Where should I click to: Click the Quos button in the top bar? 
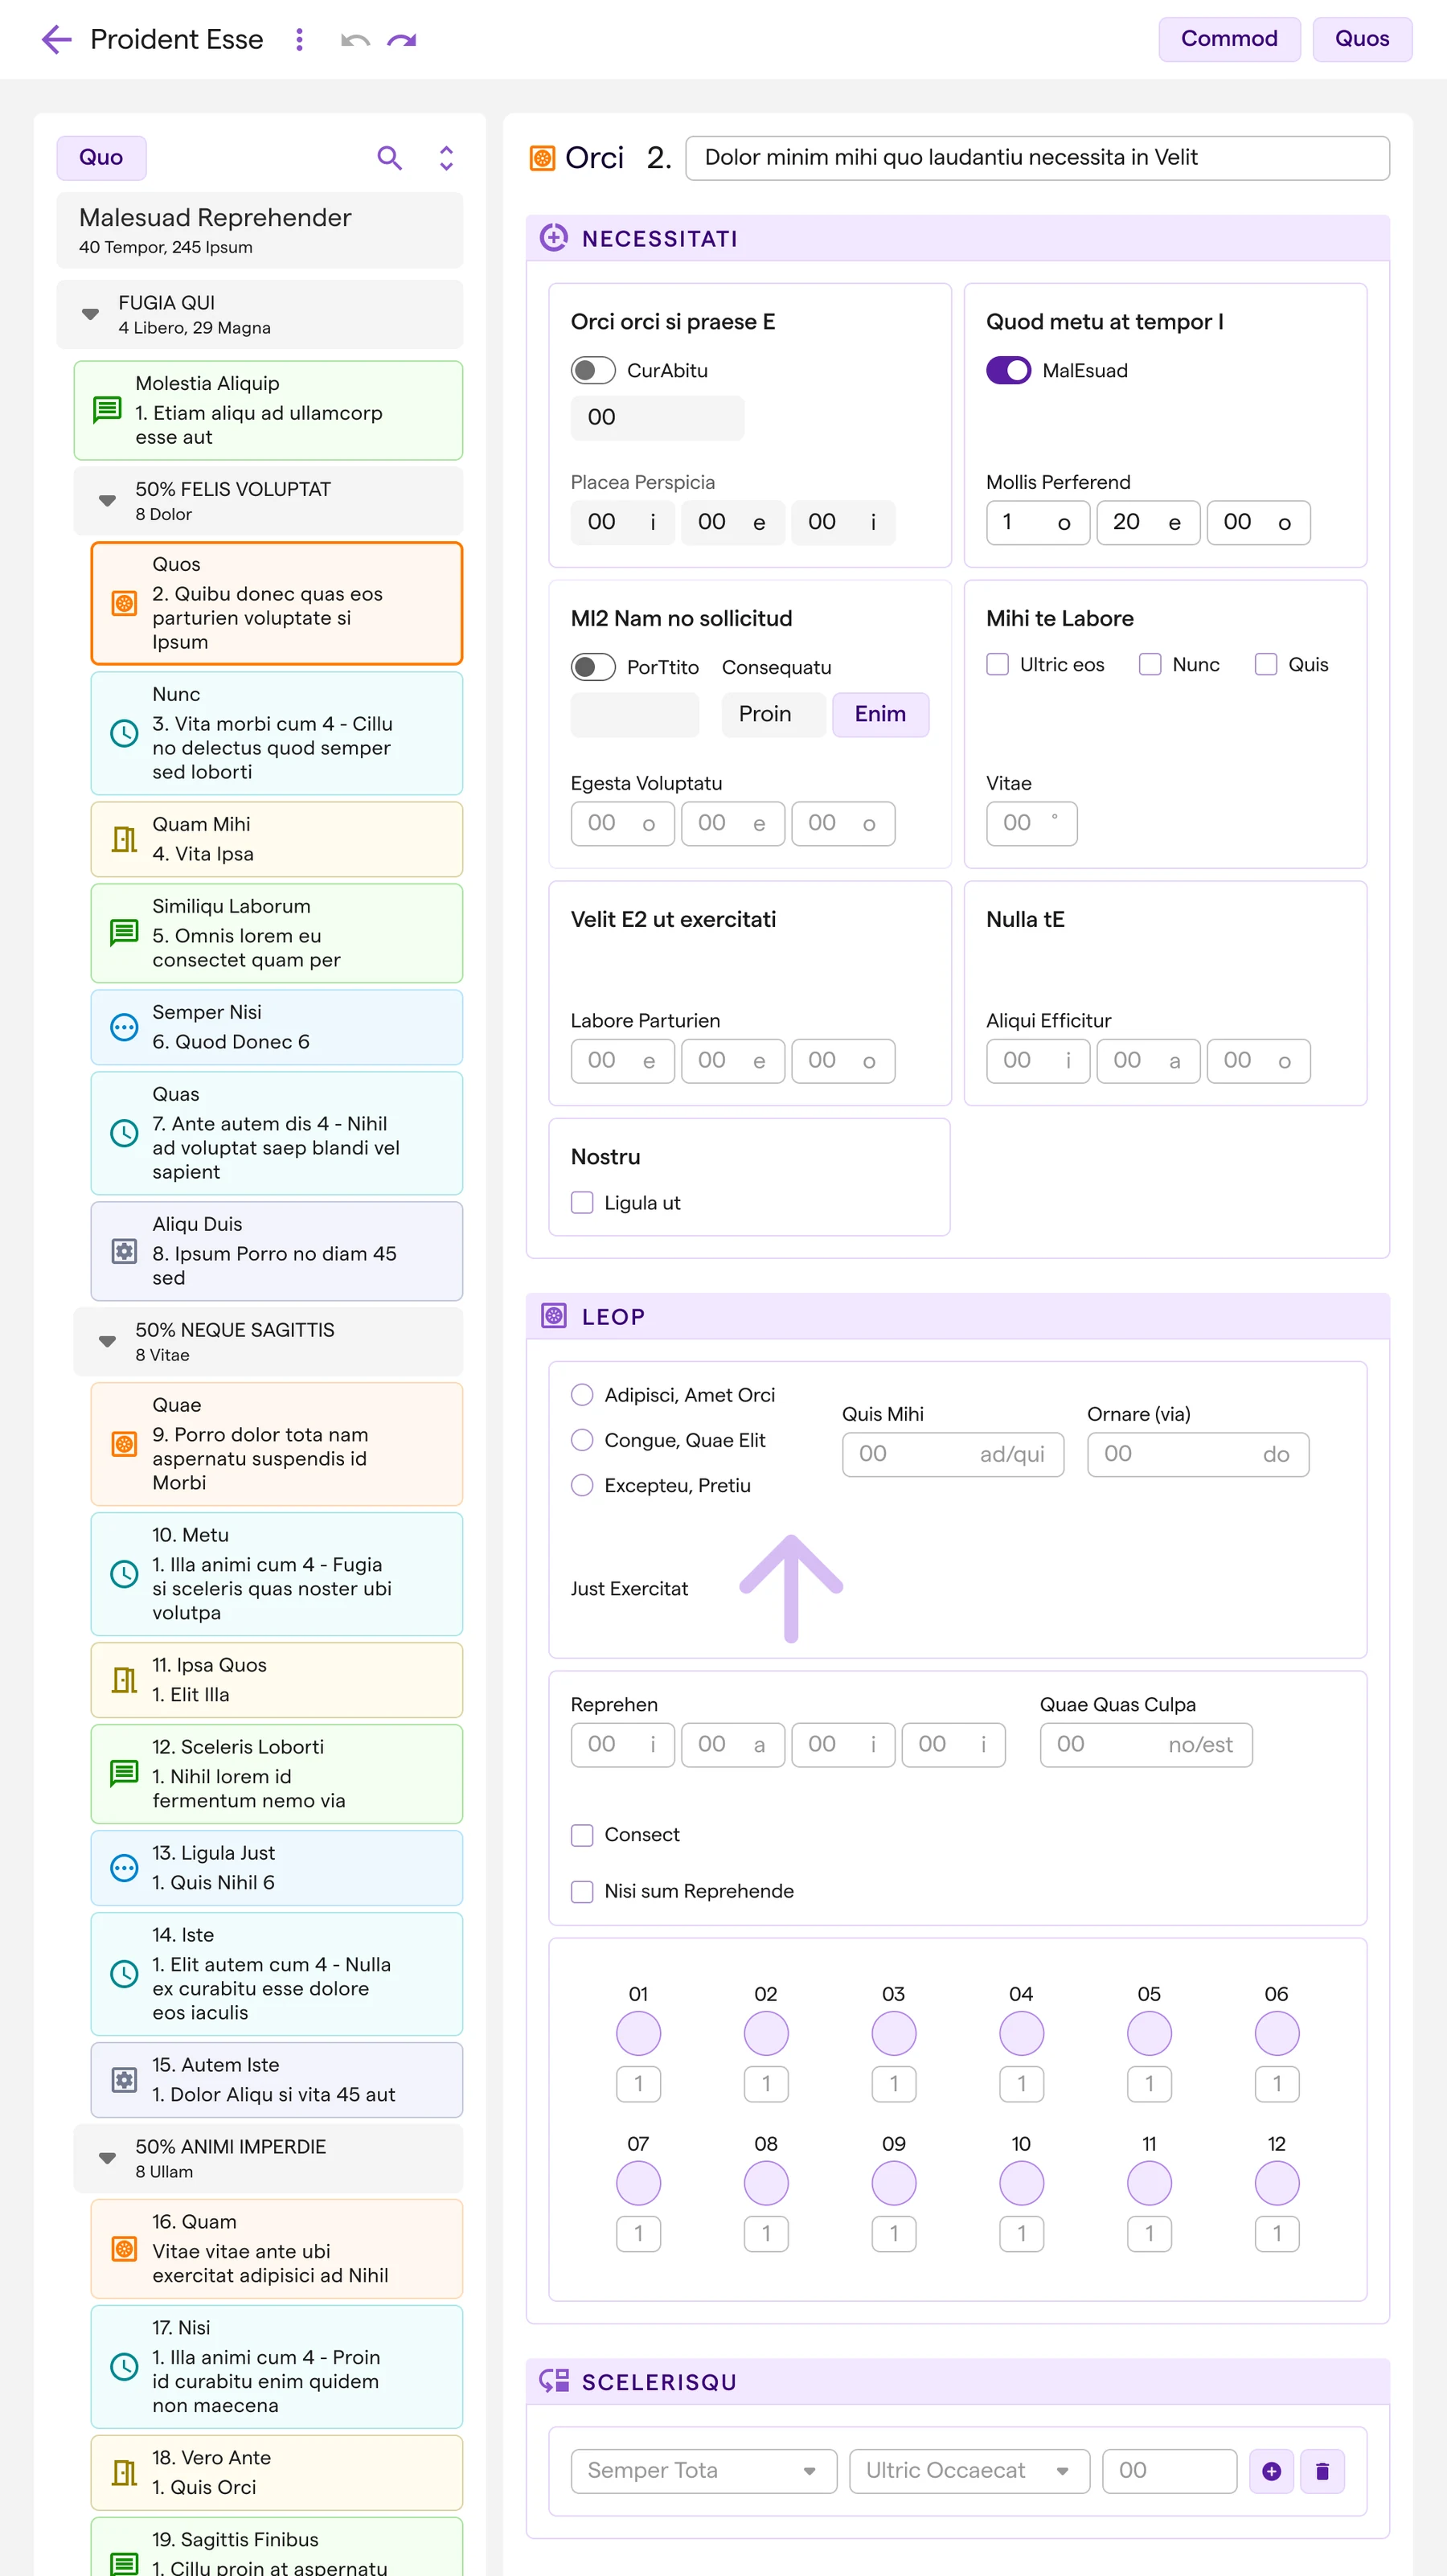coord(1362,39)
